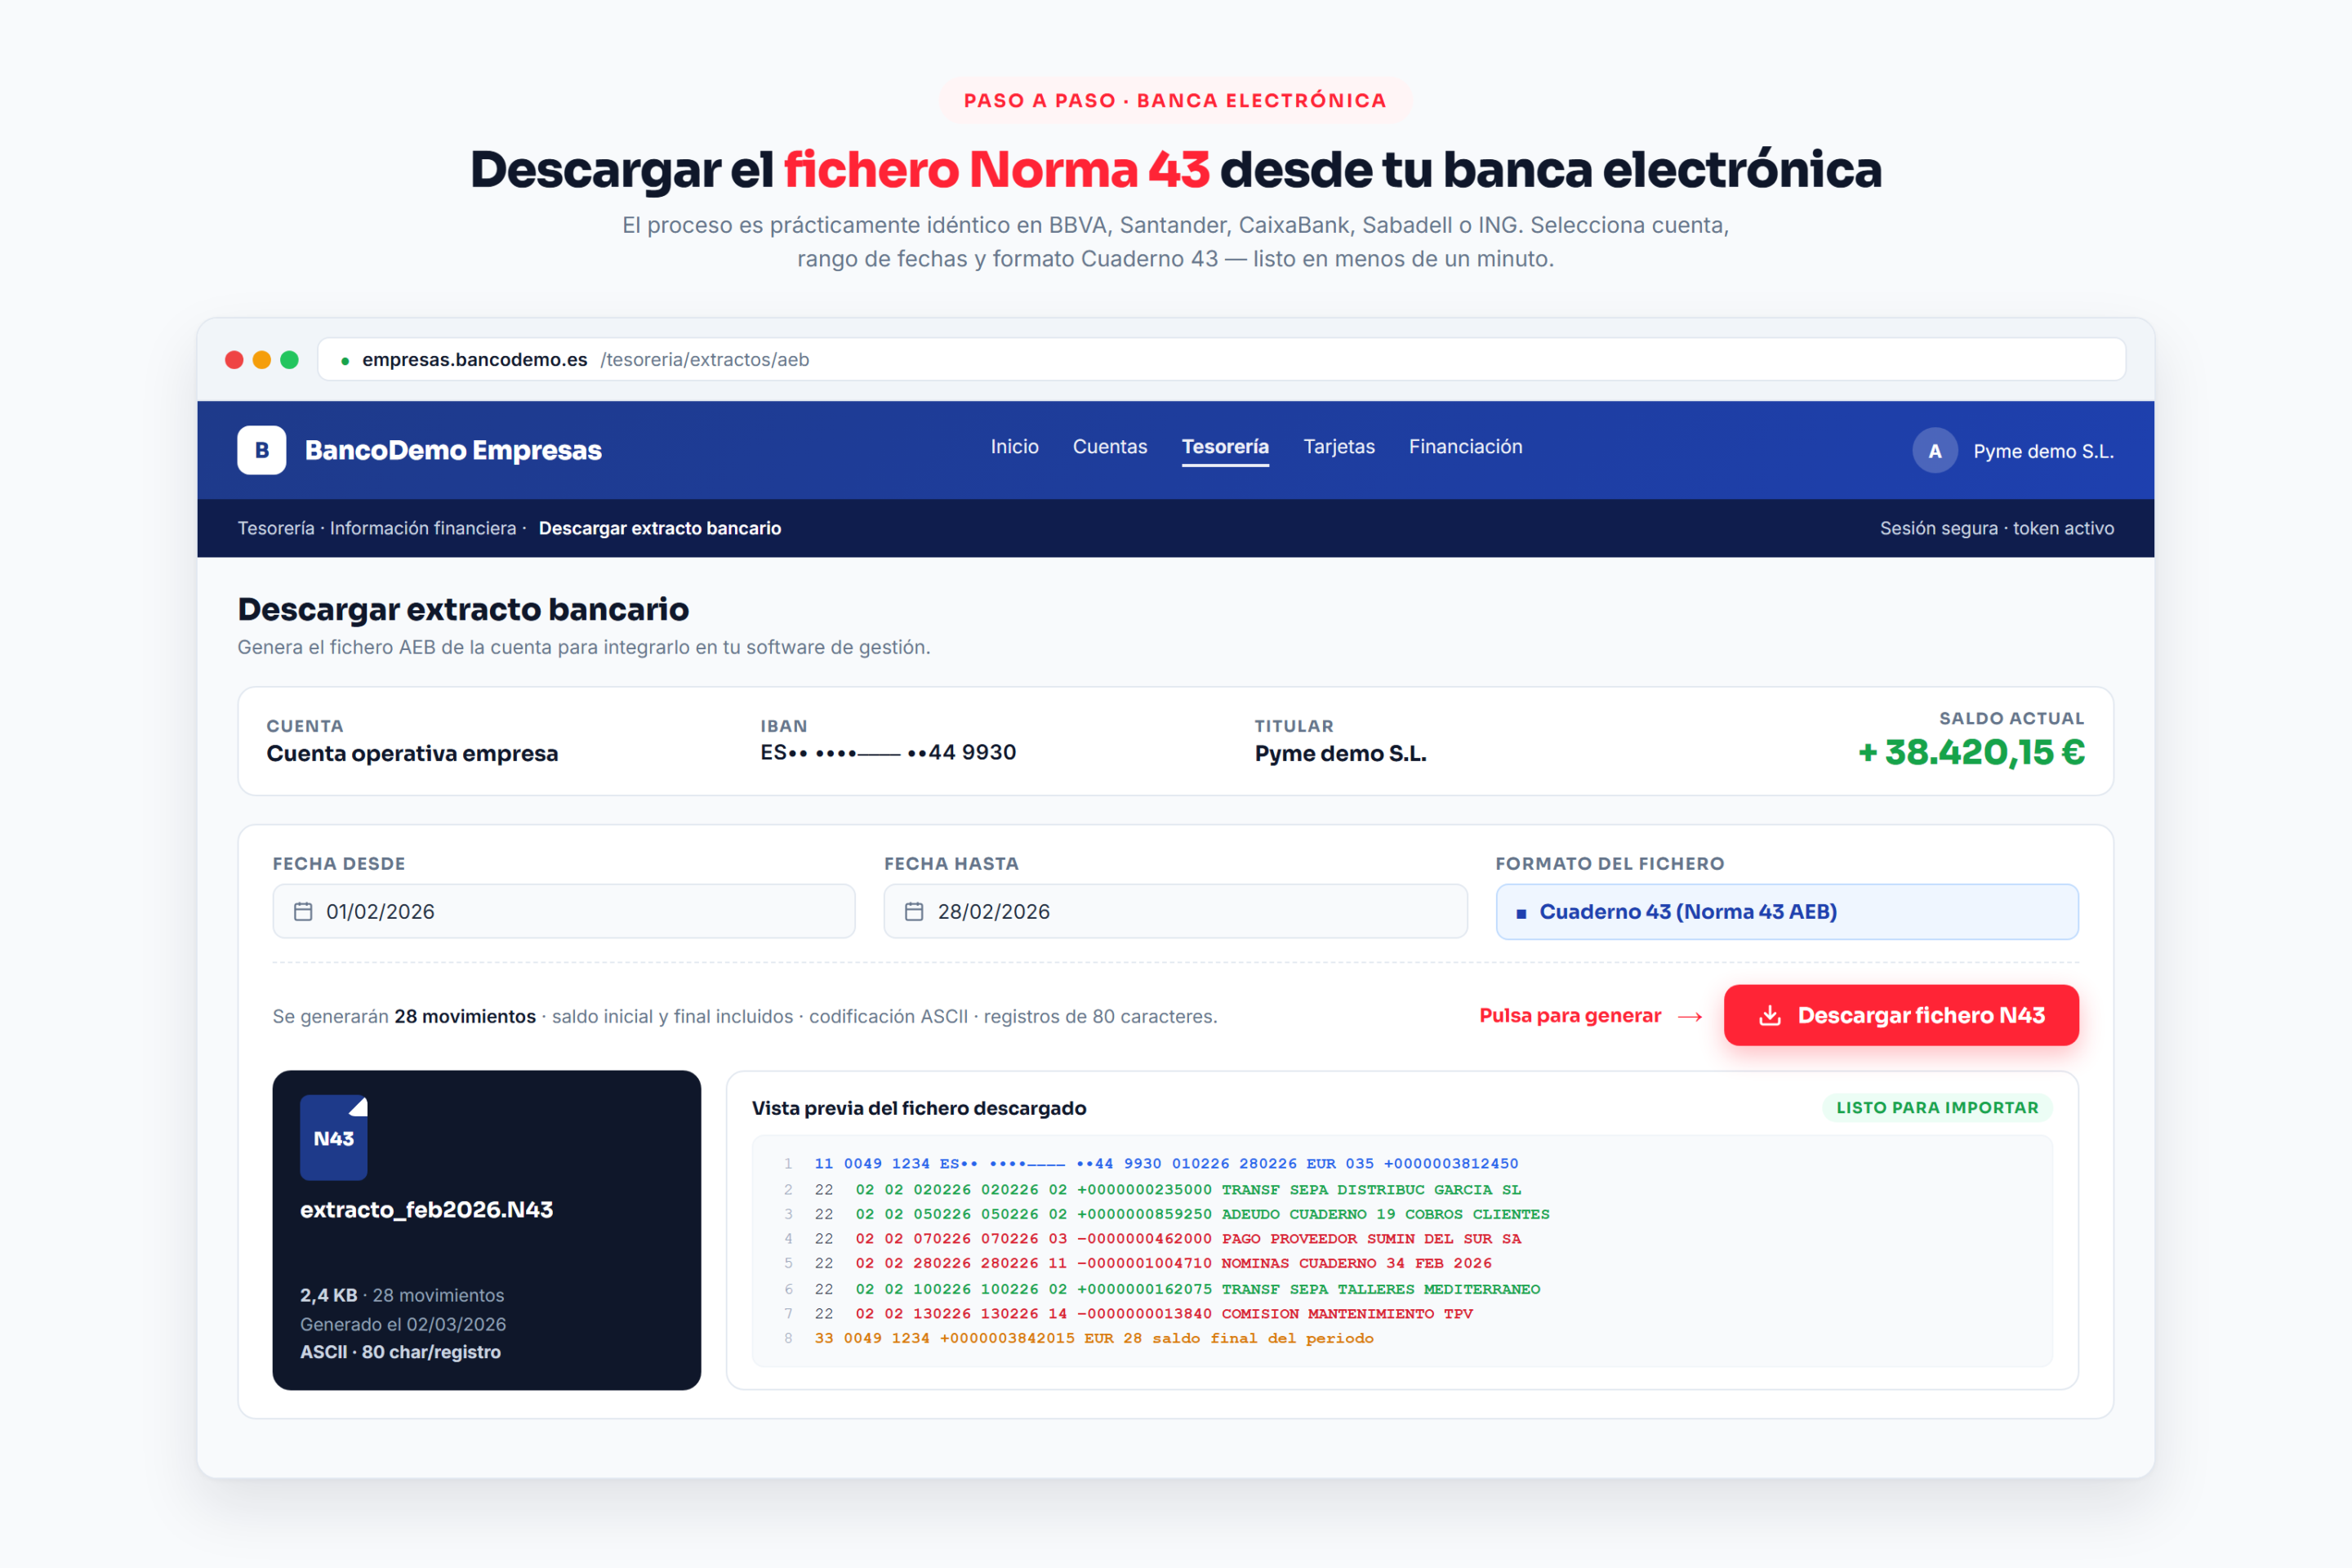Click Vista previa del fichero descargado heading
The image size is (2352, 1568).
[919, 1108]
